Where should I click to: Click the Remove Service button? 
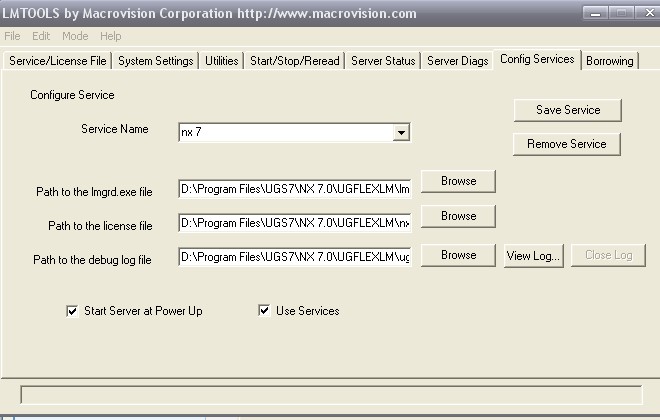(567, 144)
